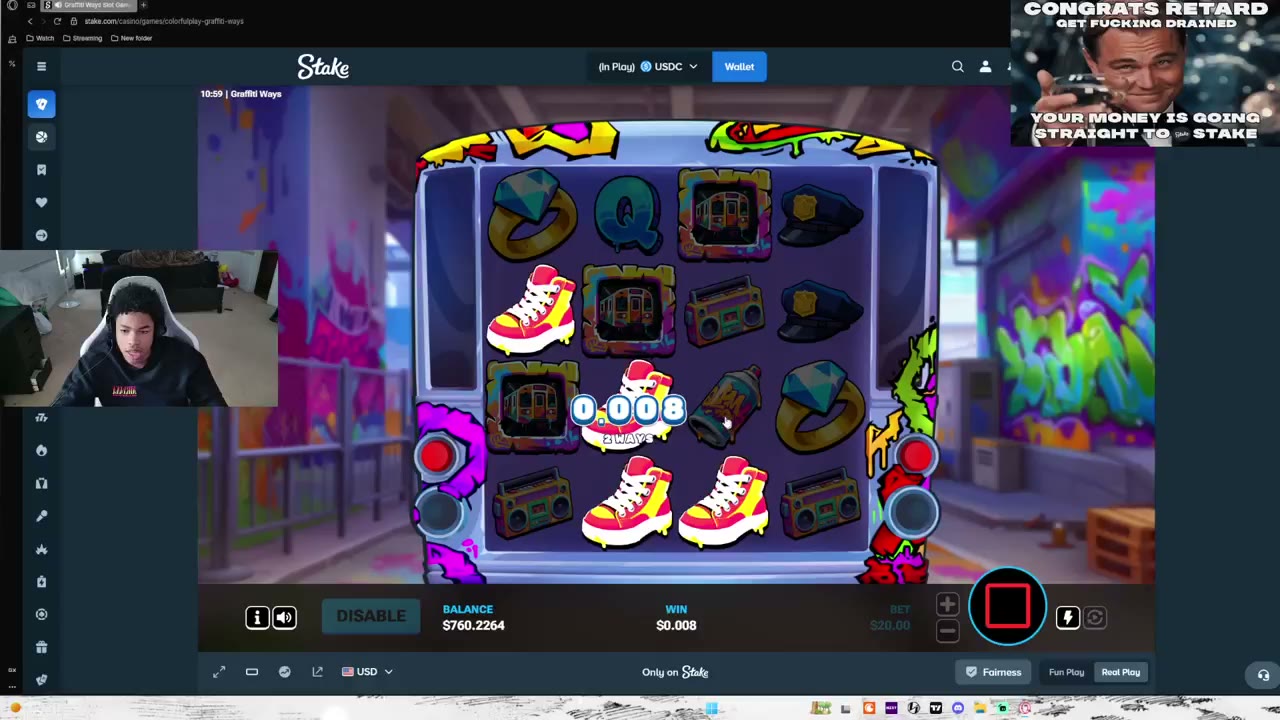
Task: Click the DISABLE button
Action: 371,616
